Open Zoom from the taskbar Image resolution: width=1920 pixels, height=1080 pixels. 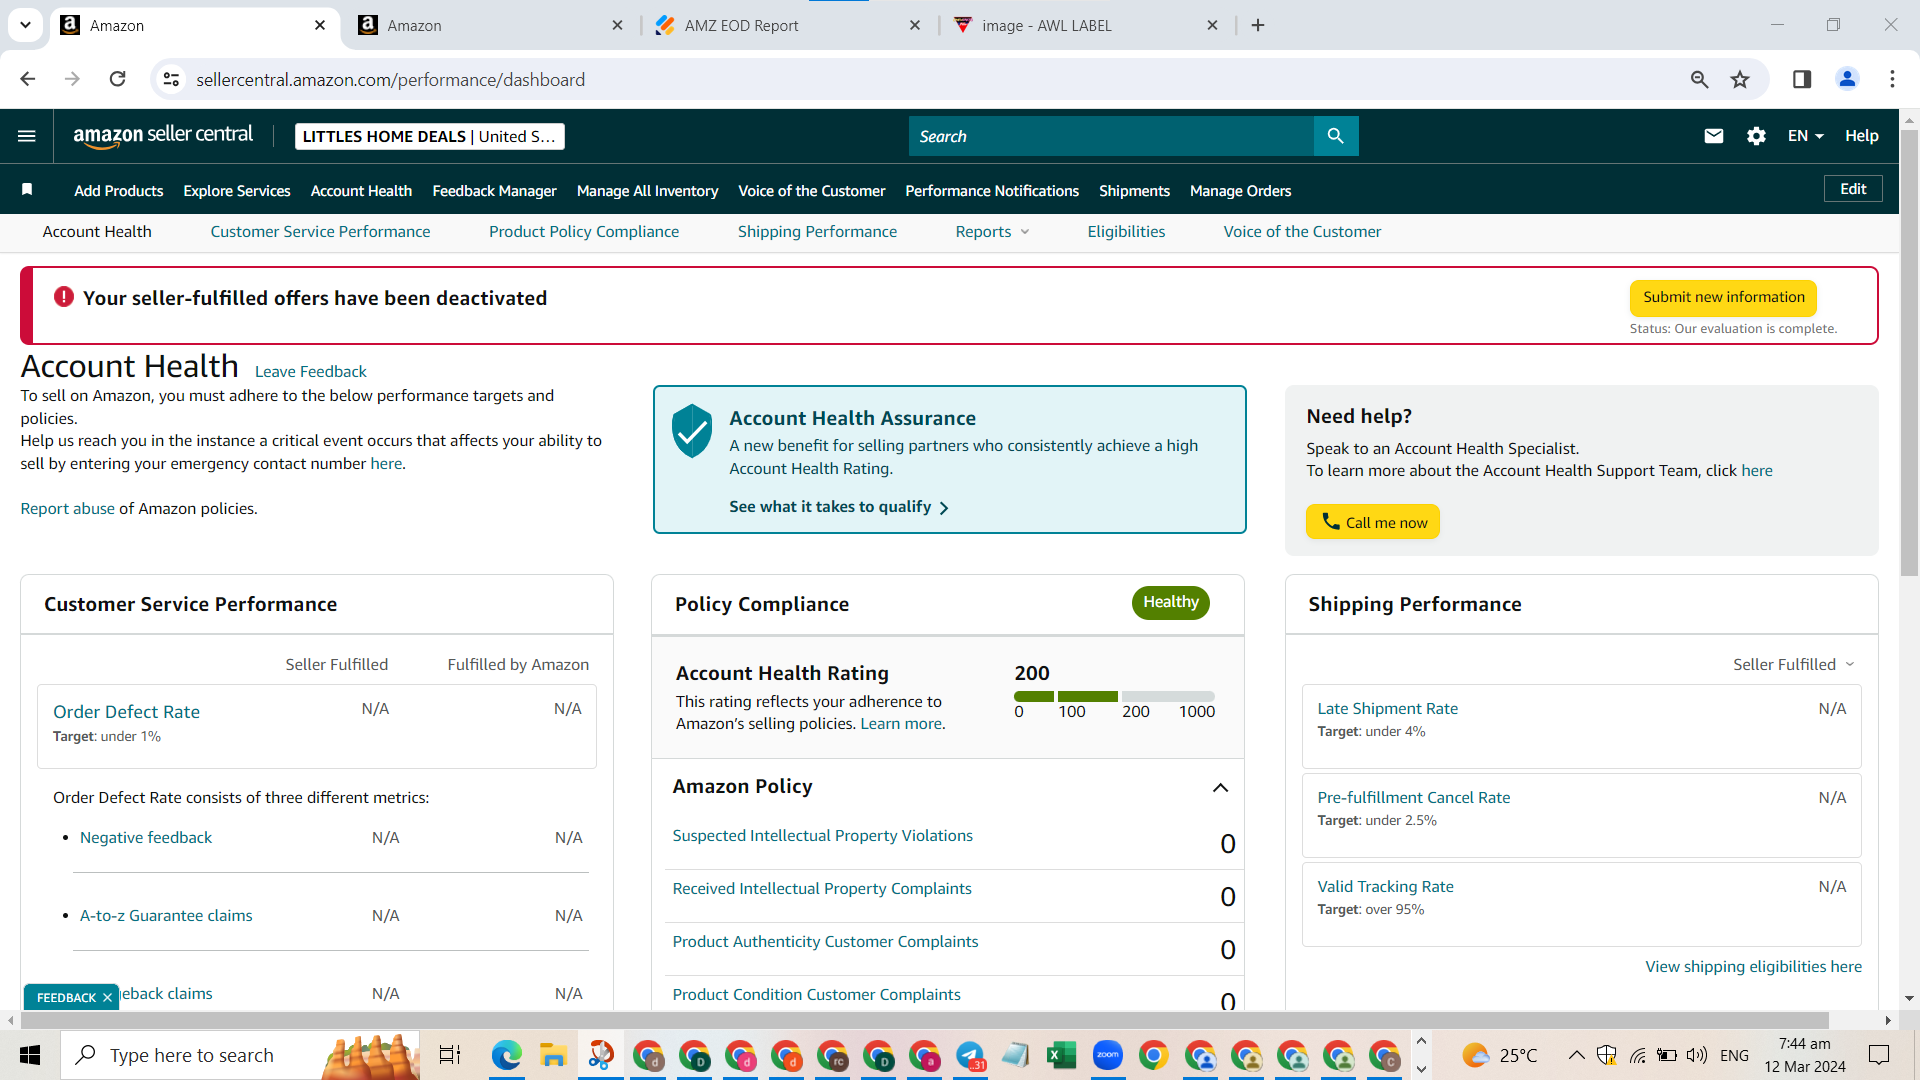[1108, 1055]
